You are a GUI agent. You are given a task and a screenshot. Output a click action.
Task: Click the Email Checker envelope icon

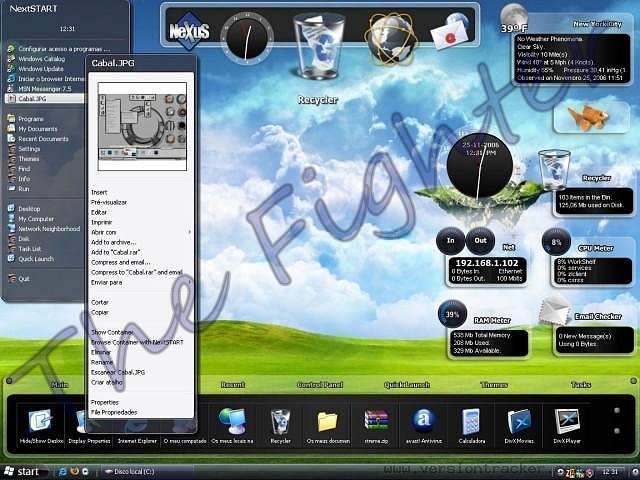554,311
